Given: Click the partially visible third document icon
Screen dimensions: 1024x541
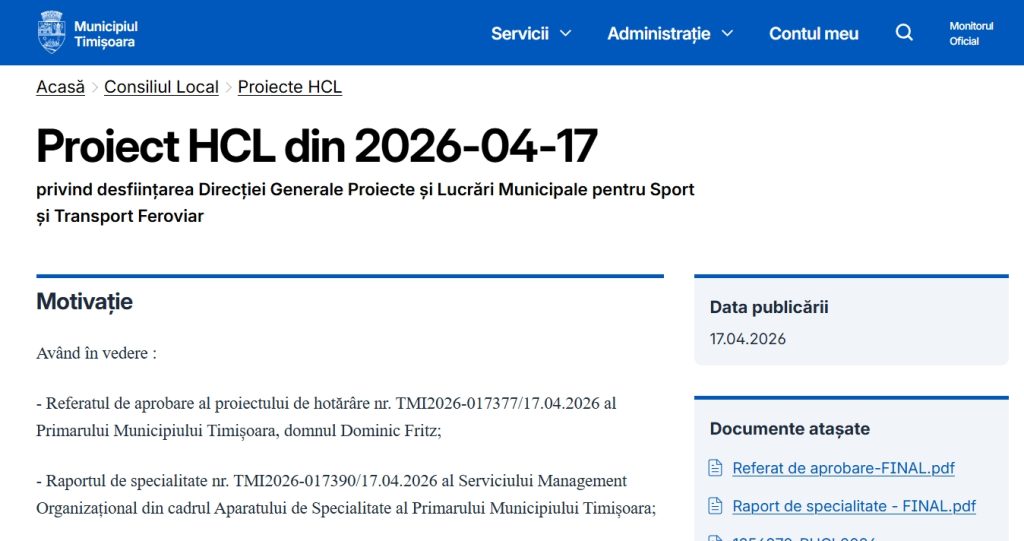Looking at the screenshot, I should [x=715, y=538].
